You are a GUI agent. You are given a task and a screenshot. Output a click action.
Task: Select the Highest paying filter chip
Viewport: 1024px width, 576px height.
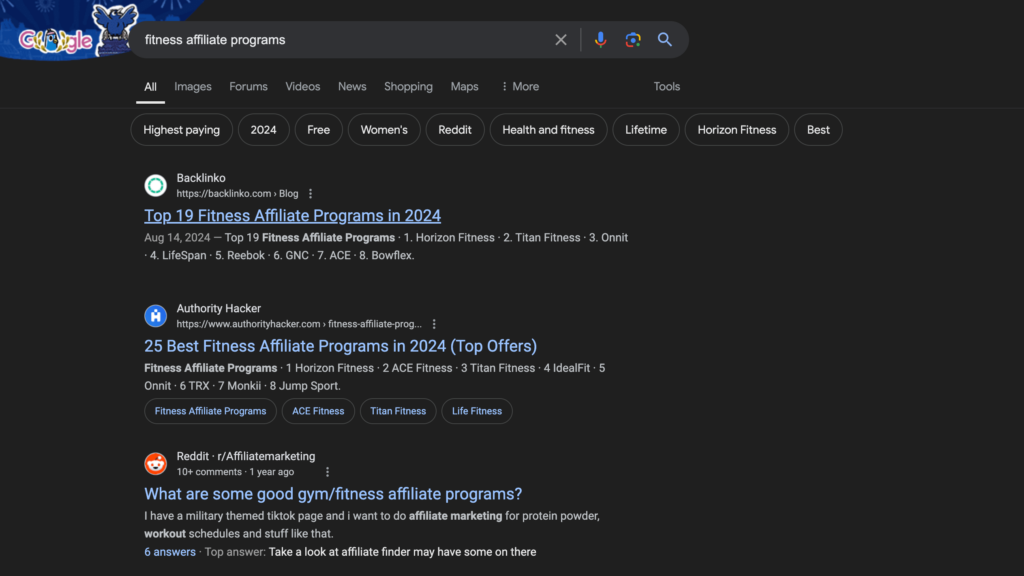(x=182, y=130)
